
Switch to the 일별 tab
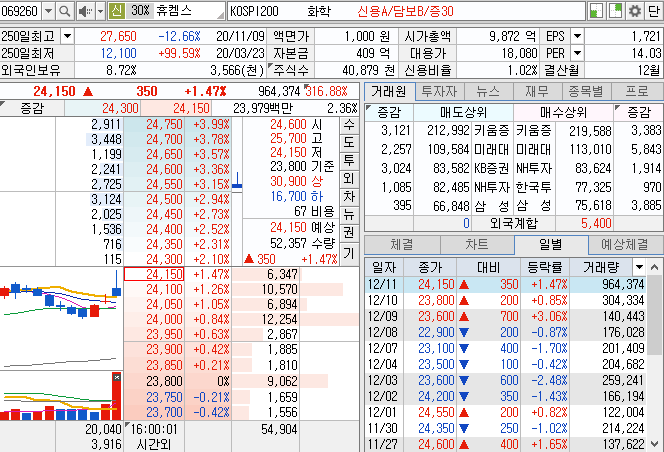[551, 244]
